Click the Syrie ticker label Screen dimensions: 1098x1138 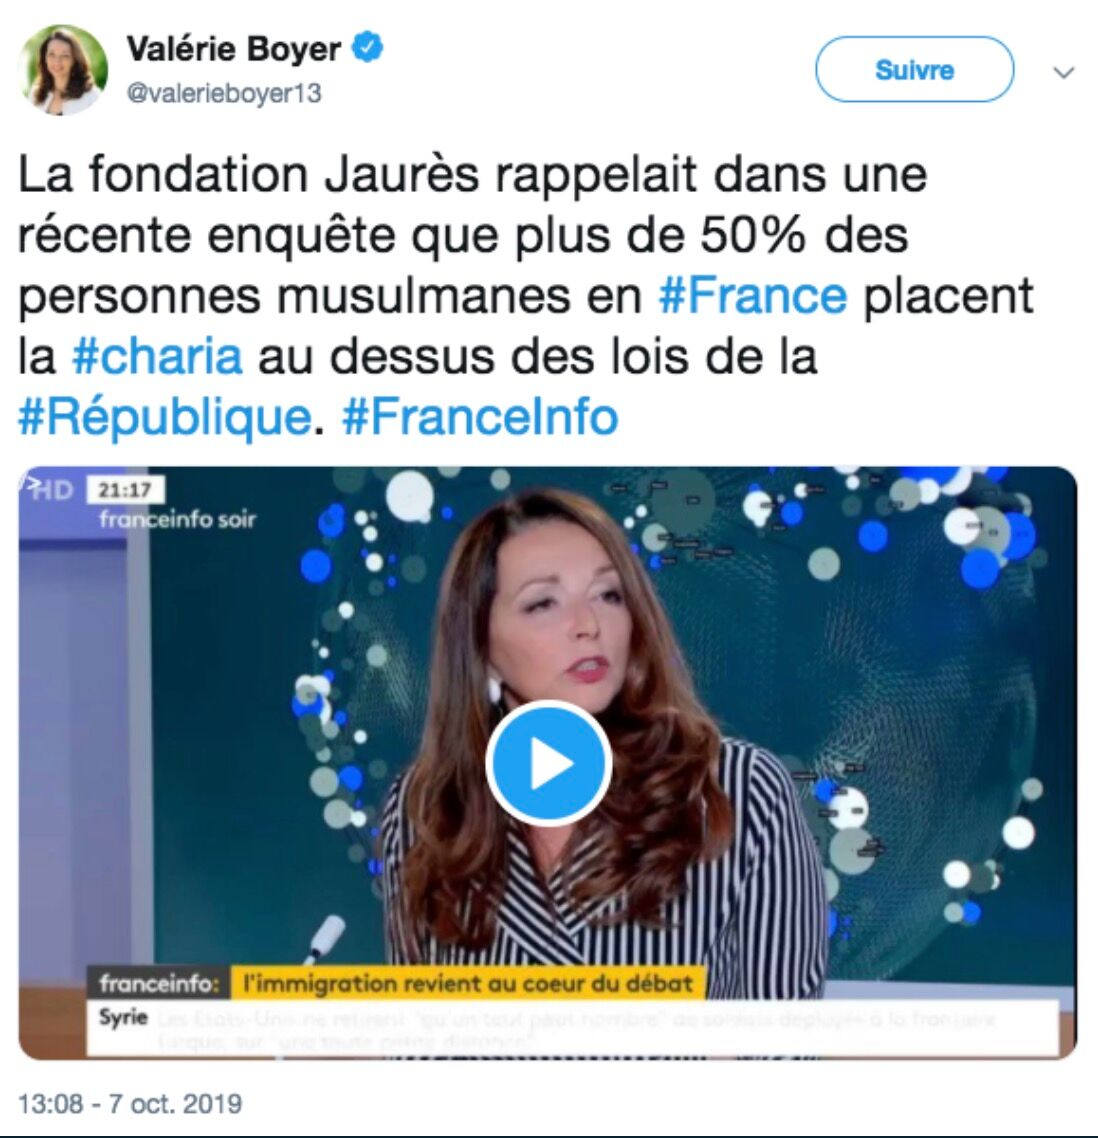pyautogui.click(x=123, y=1017)
